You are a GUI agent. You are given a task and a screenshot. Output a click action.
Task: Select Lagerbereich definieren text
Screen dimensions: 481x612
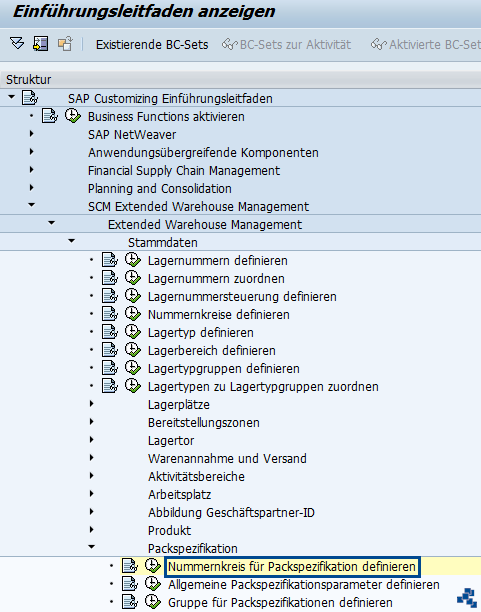(x=212, y=350)
